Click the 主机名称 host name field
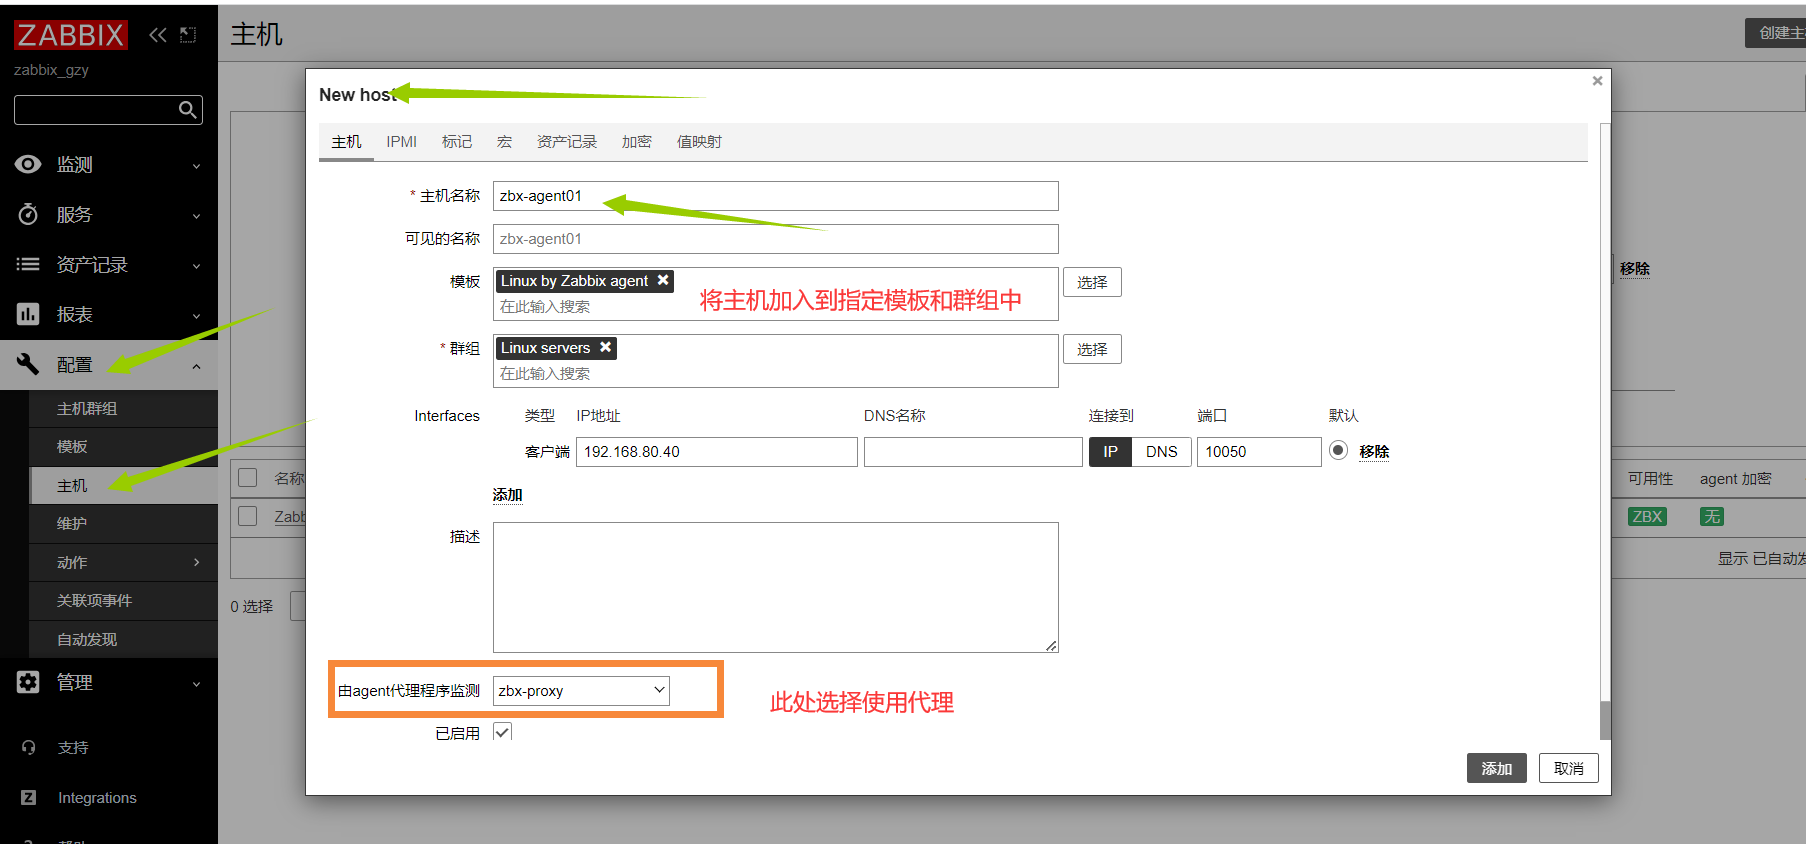1806x844 pixels. coord(775,196)
